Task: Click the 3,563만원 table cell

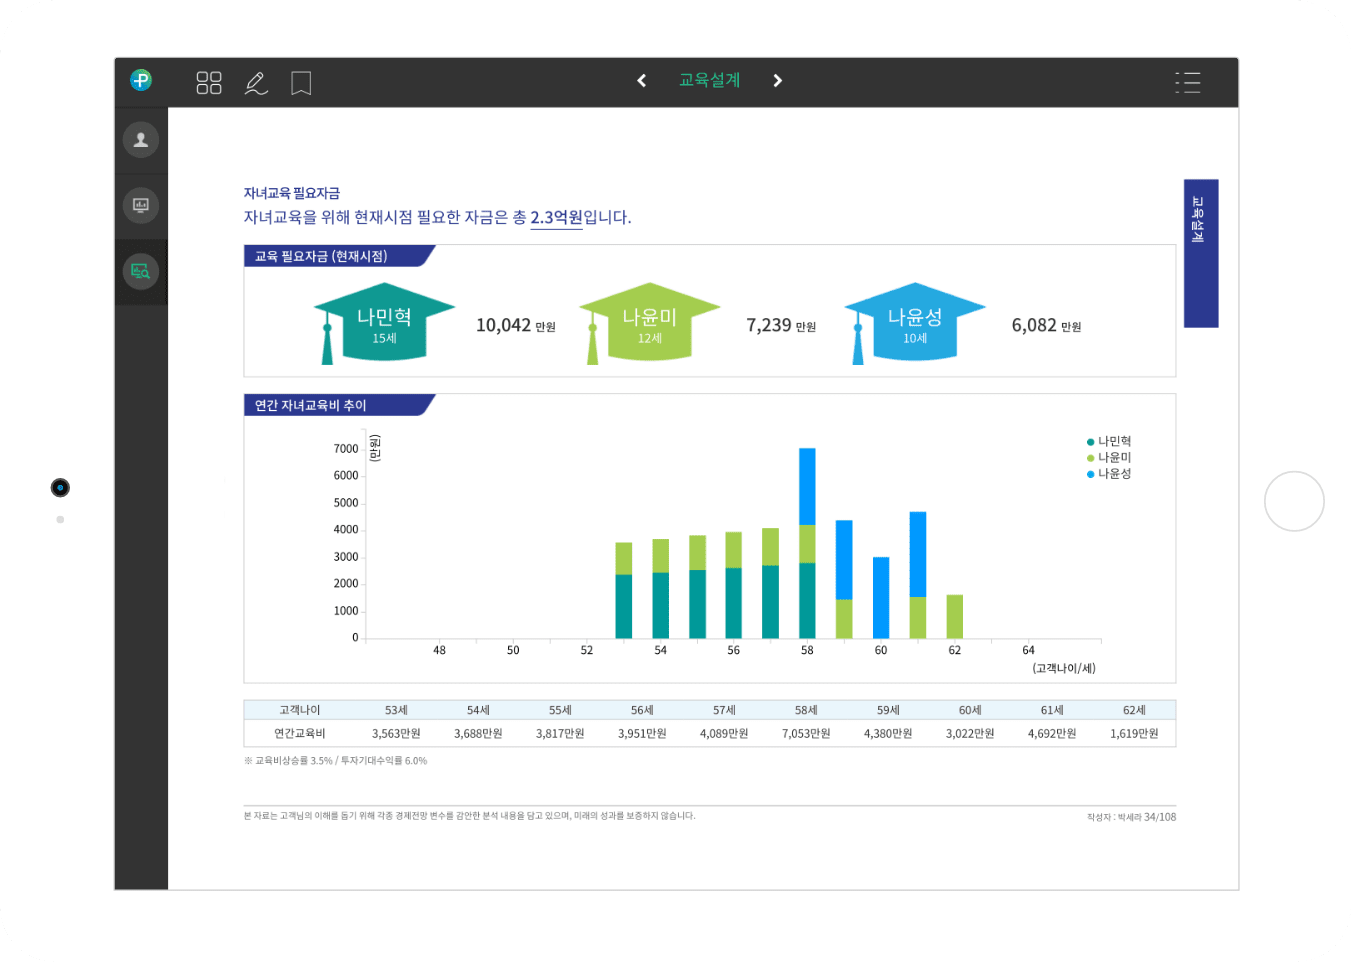Action: pyautogui.click(x=396, y=733)
